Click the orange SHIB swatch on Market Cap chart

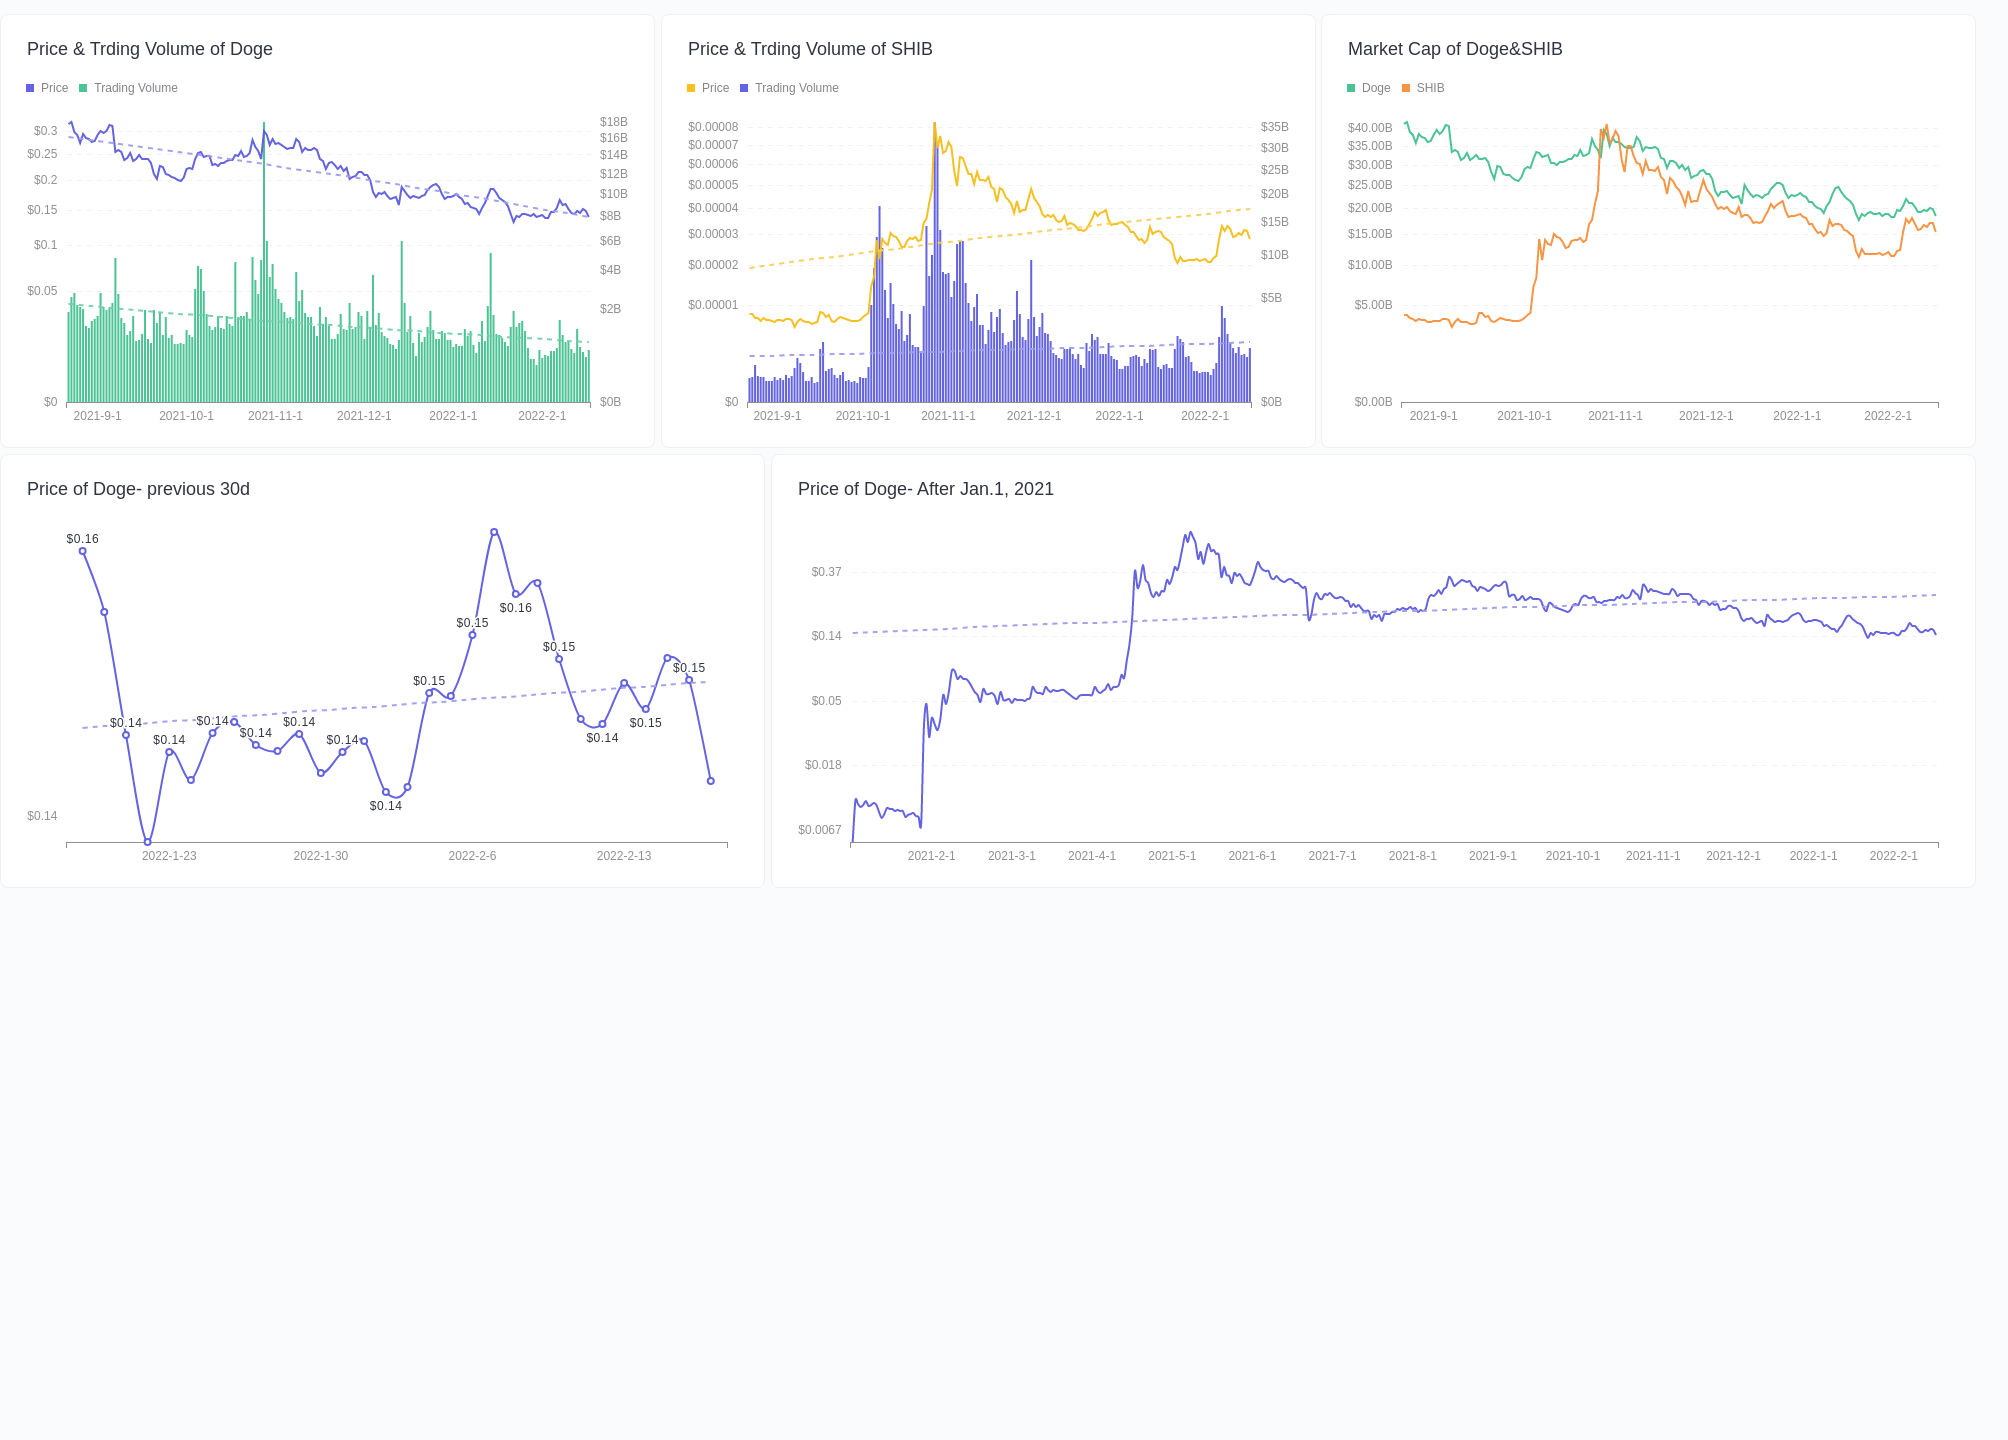click(1407, 88)
